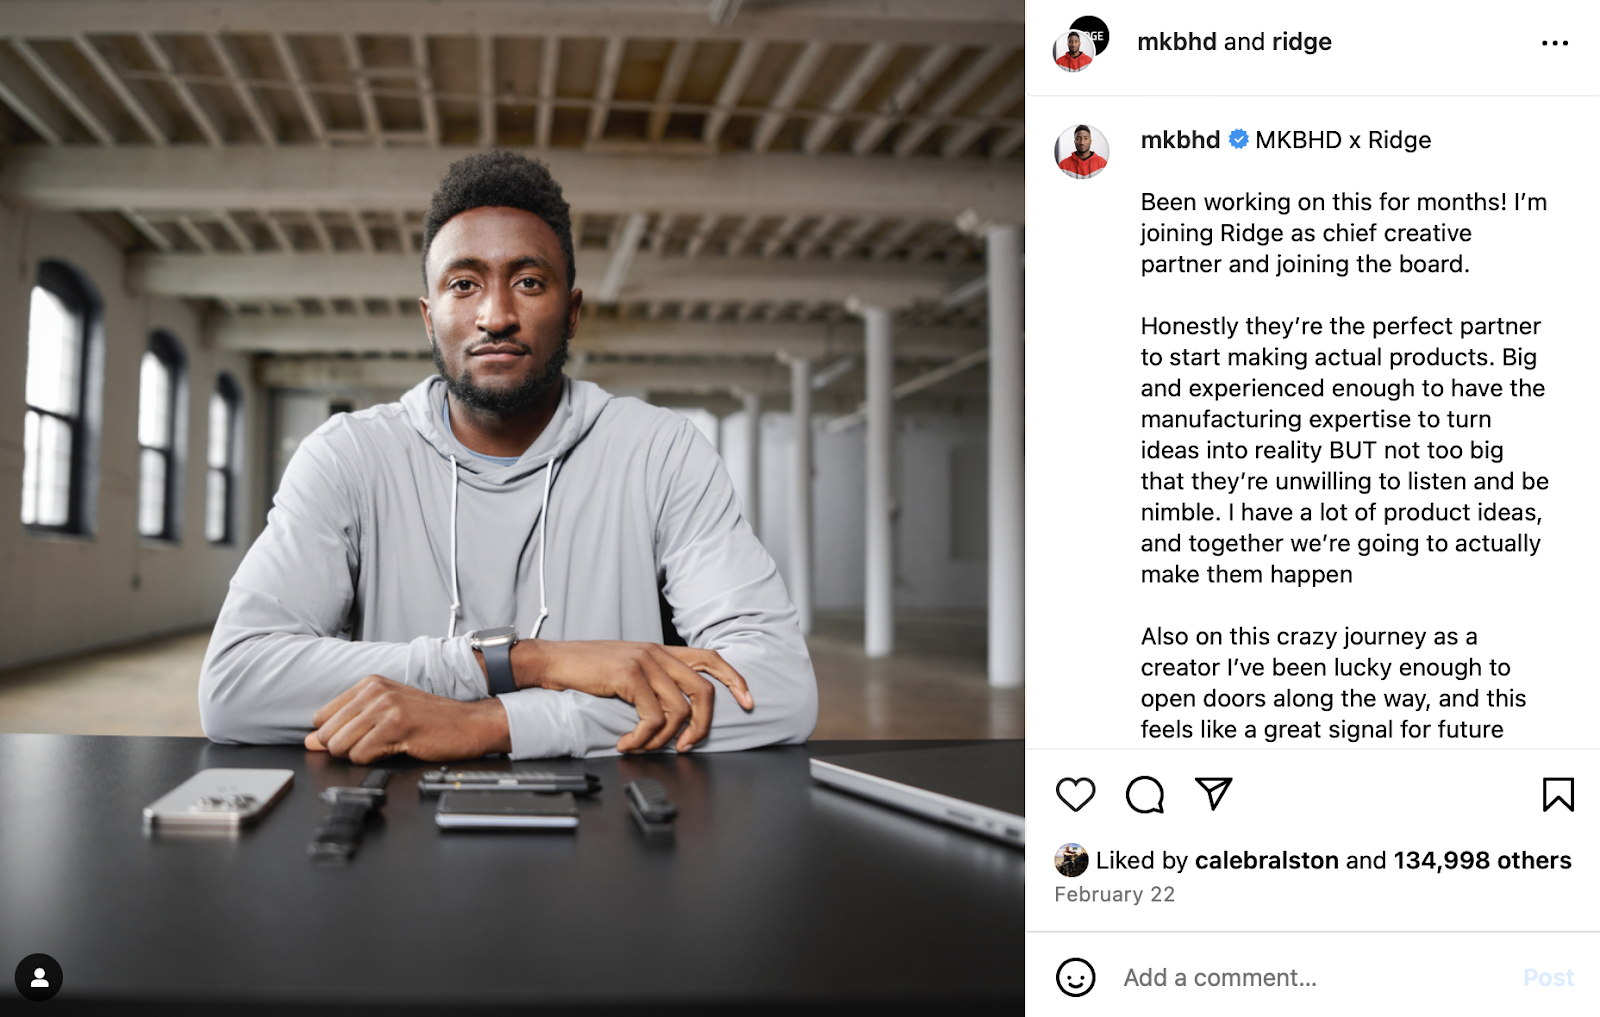
Task: Click mkbhd username in caption
Action: 1180,140
